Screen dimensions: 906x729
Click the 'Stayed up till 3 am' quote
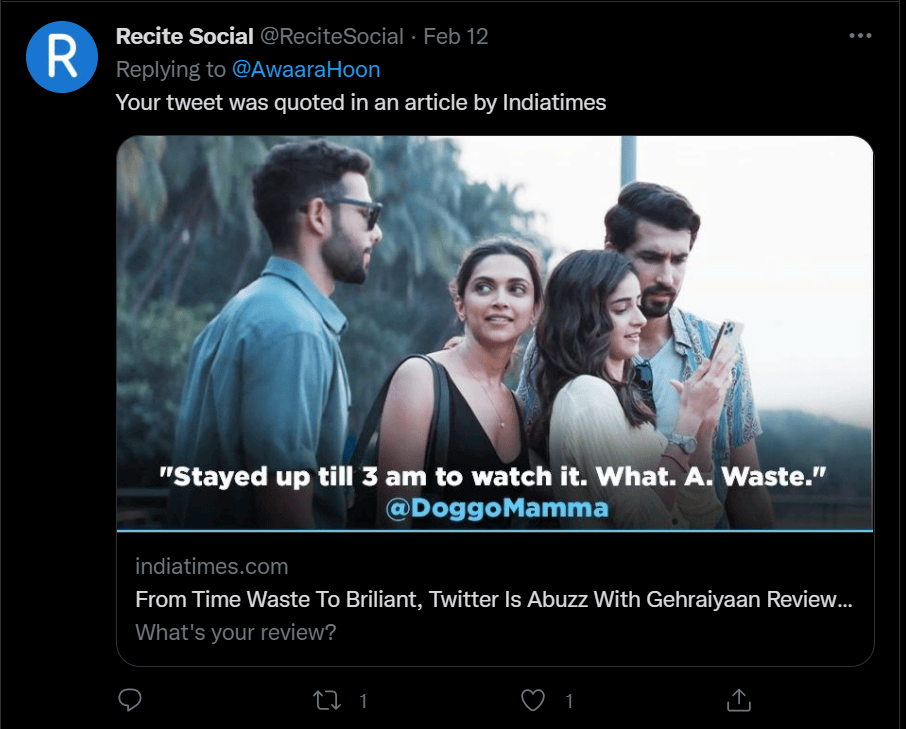click(x=495, y=476)
